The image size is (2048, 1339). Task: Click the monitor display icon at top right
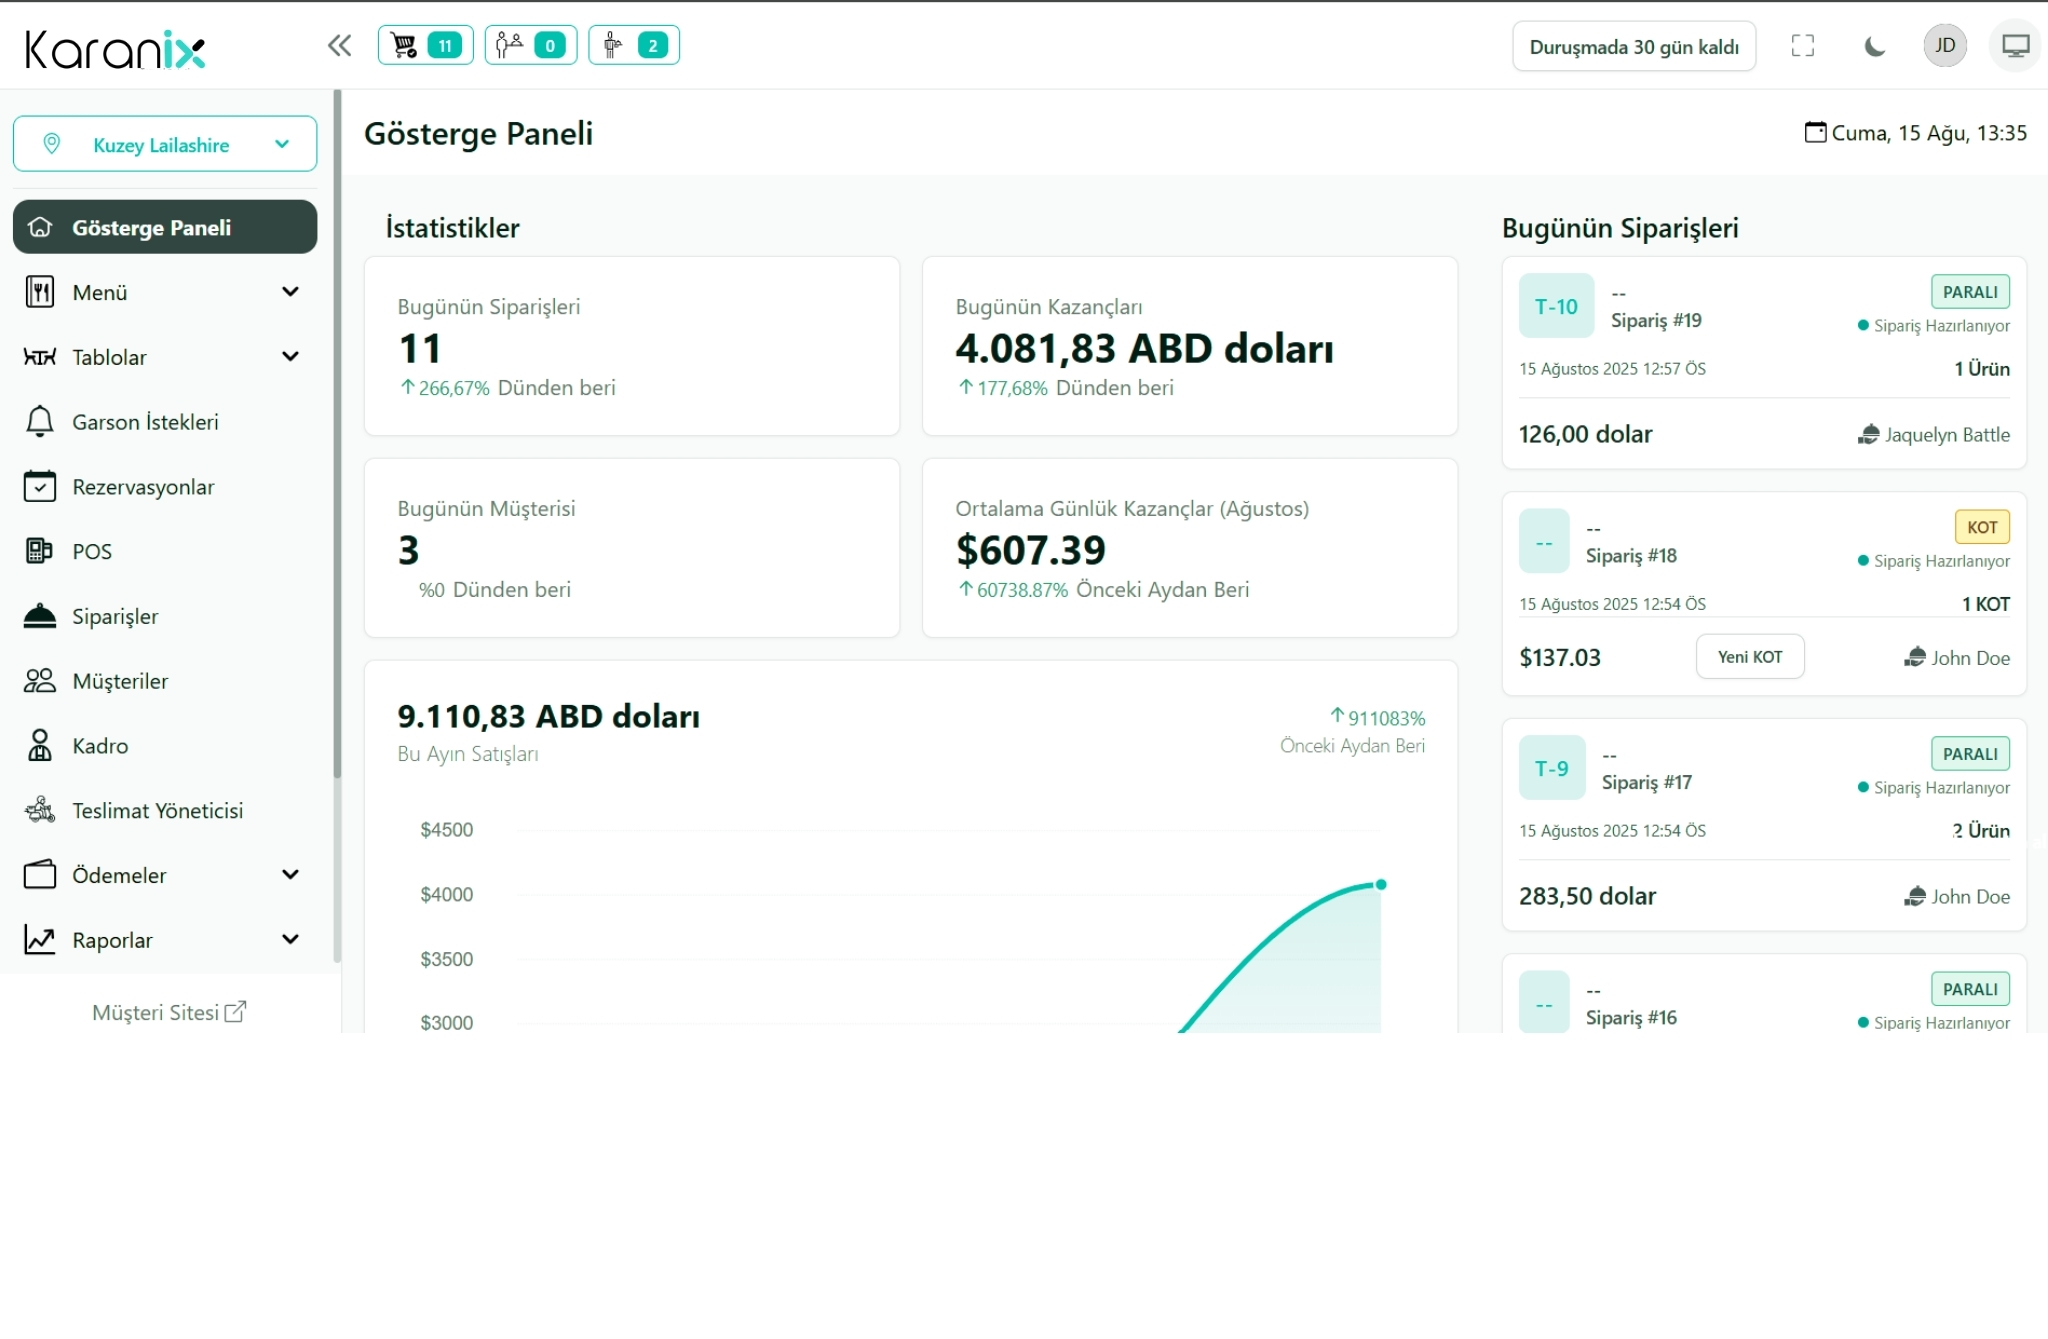click(2015, 46)
